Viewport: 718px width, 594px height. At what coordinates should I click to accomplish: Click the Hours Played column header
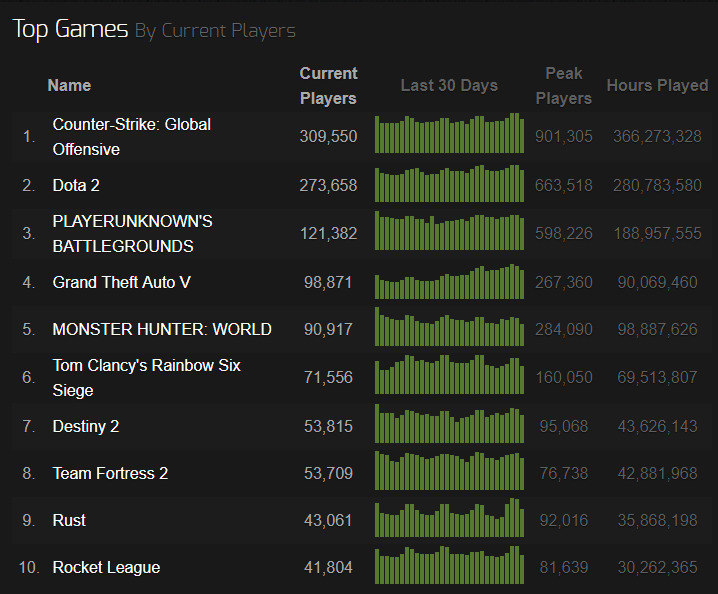[658, 86]
